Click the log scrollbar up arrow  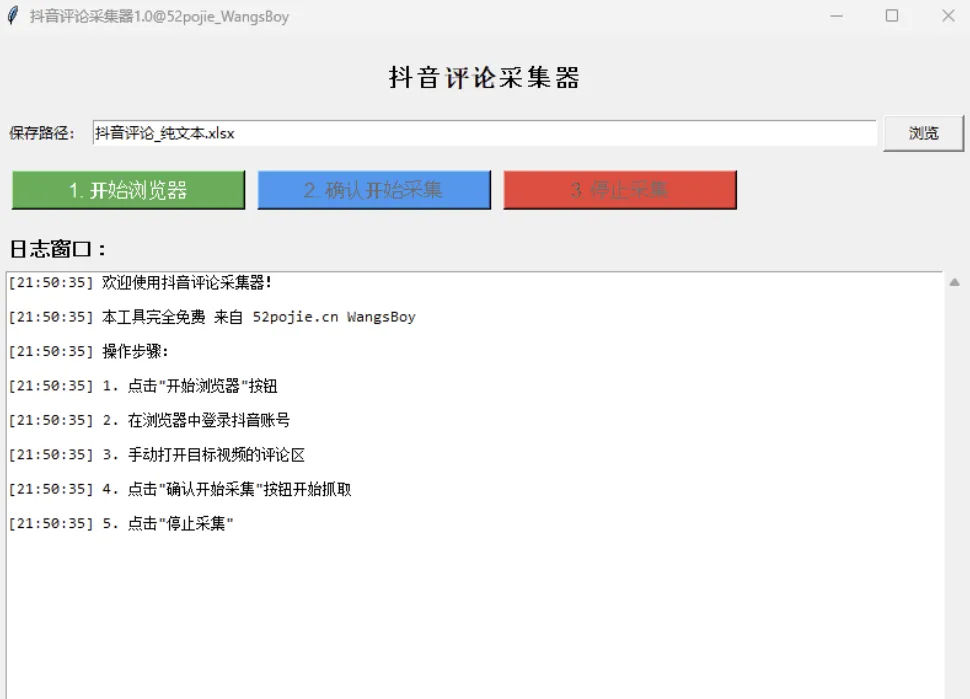[954, 283]
